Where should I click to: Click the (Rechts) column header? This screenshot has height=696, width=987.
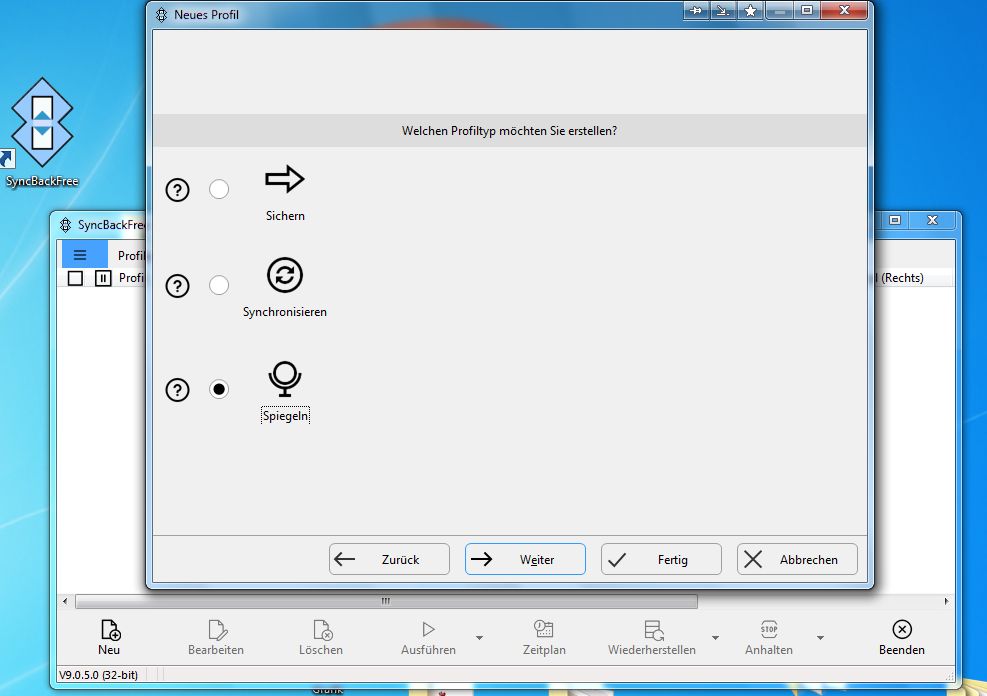pyautogui.click(x=902, y=278)
